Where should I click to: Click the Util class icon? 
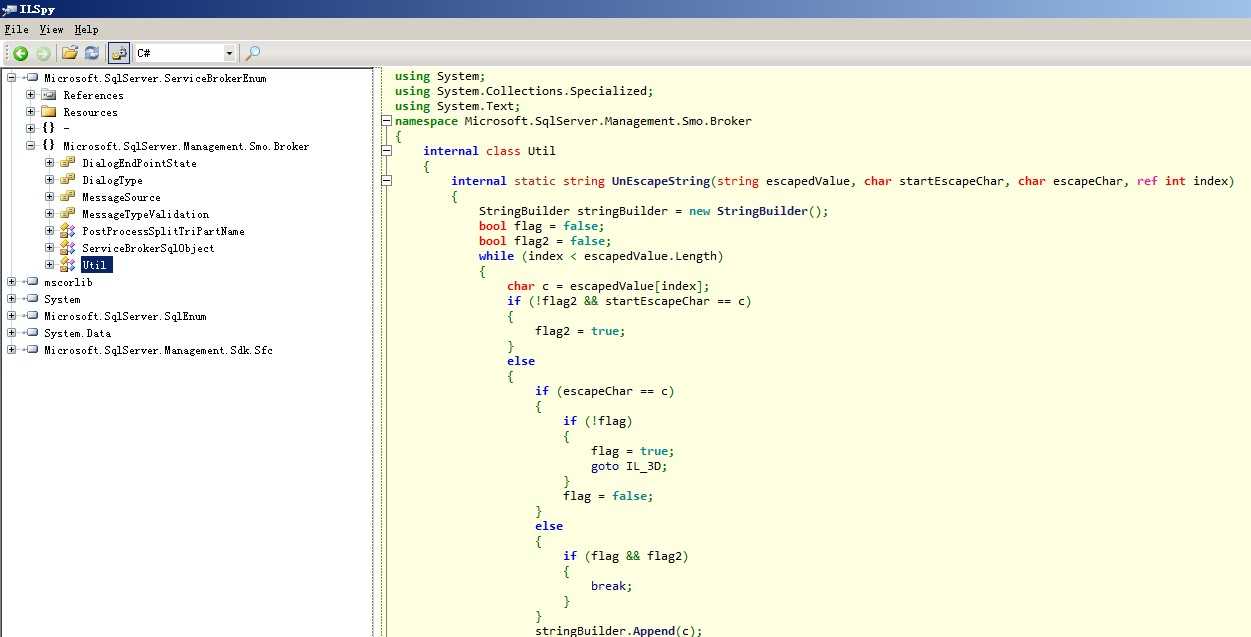(67, 265)
